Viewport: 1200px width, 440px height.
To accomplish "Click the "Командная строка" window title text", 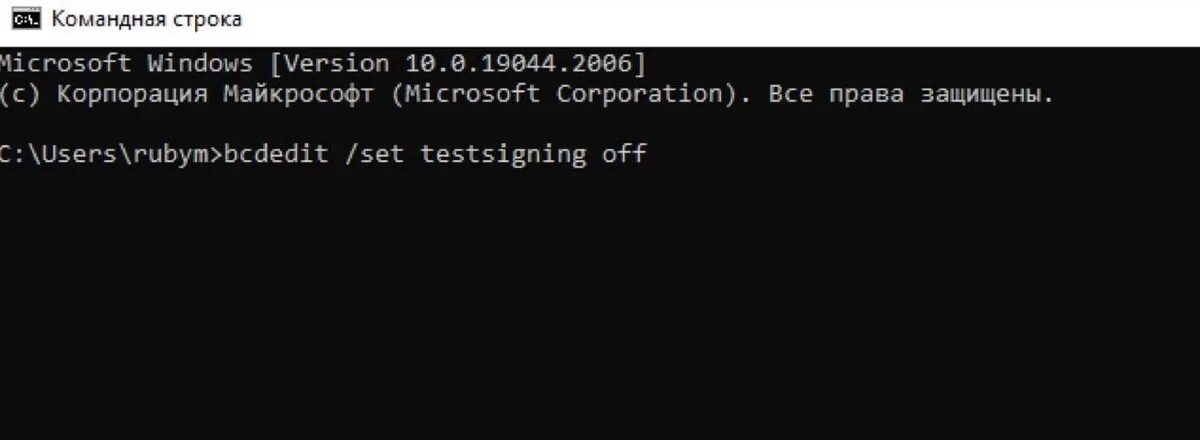I will [x=145, y=19].
